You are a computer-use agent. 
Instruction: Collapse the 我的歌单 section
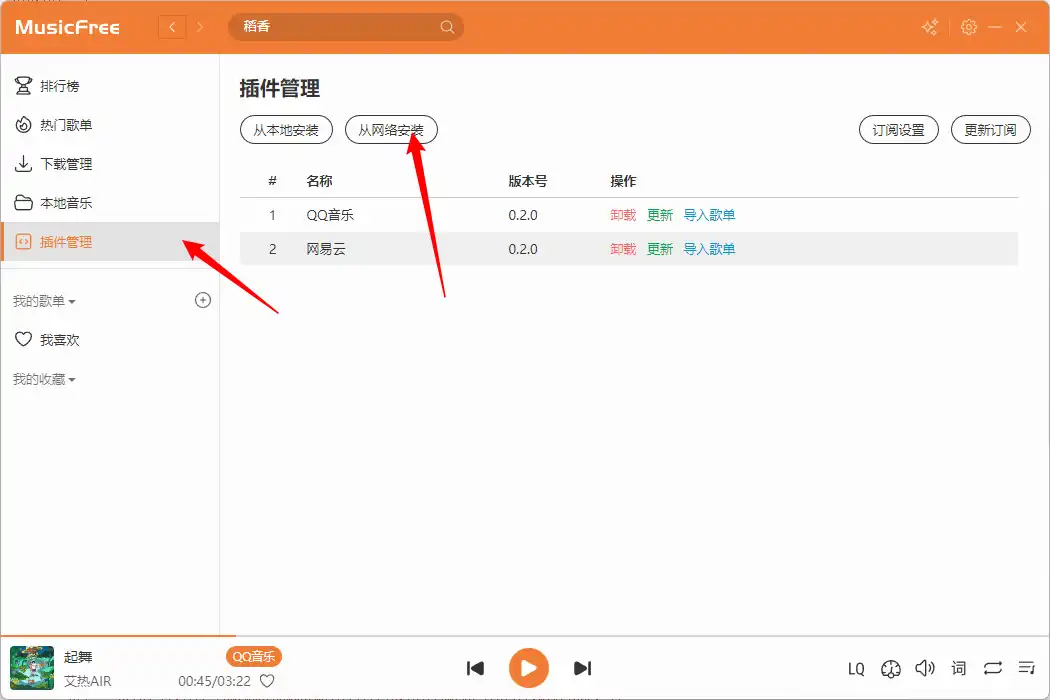point(44,301)
